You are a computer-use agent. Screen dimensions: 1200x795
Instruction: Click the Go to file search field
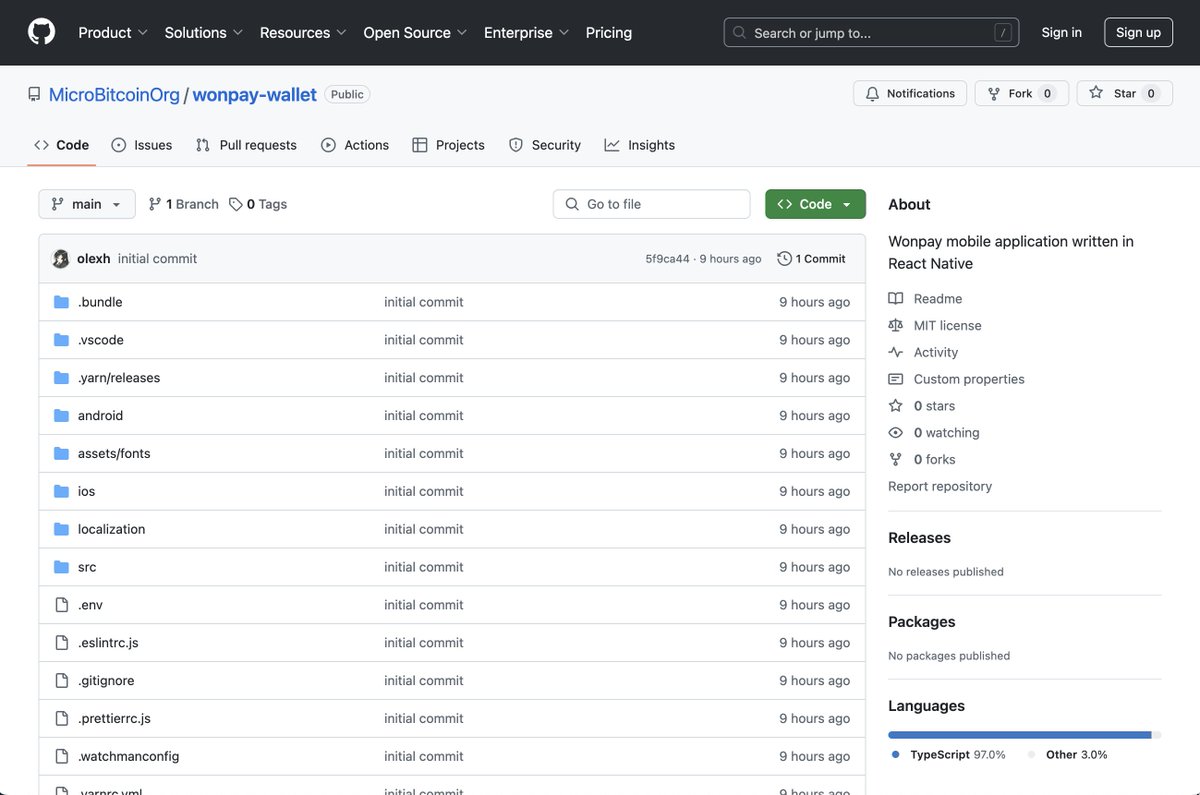(651, 204)
